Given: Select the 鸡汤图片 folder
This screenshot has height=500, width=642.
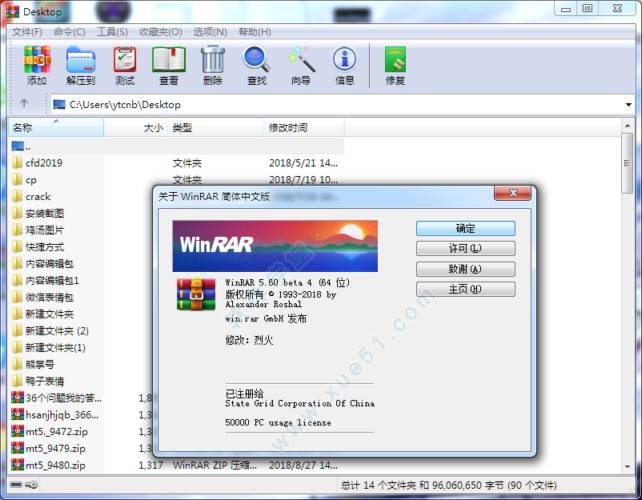Looking at the screenshot, I should (x=38, y=230).
